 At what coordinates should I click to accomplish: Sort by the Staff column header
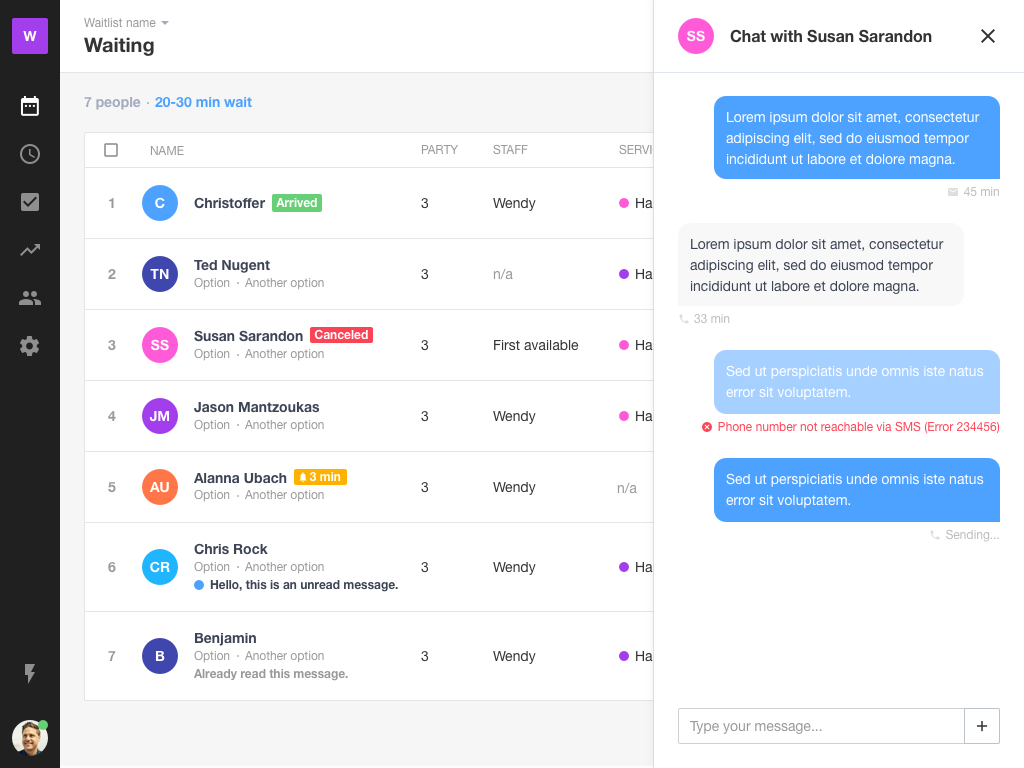[510, 150]
